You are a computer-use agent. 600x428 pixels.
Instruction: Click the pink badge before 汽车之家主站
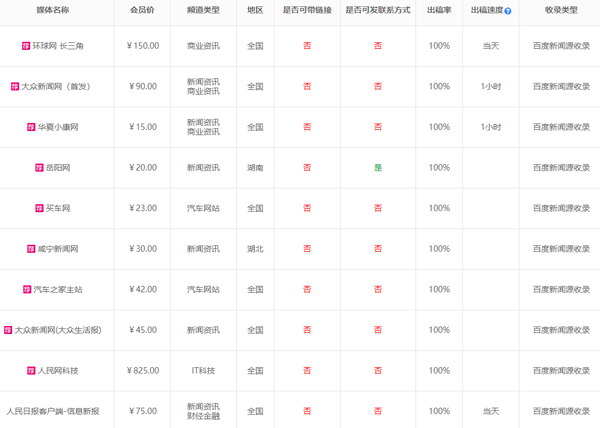(x=26, y=289)
